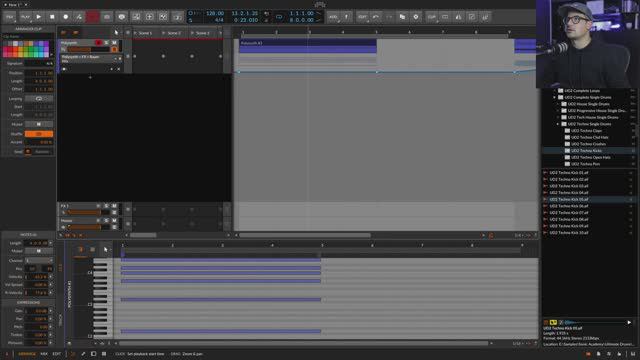Select the Polysynth #1 clip in arranger

pyautogui.click(x=308, y=46)
